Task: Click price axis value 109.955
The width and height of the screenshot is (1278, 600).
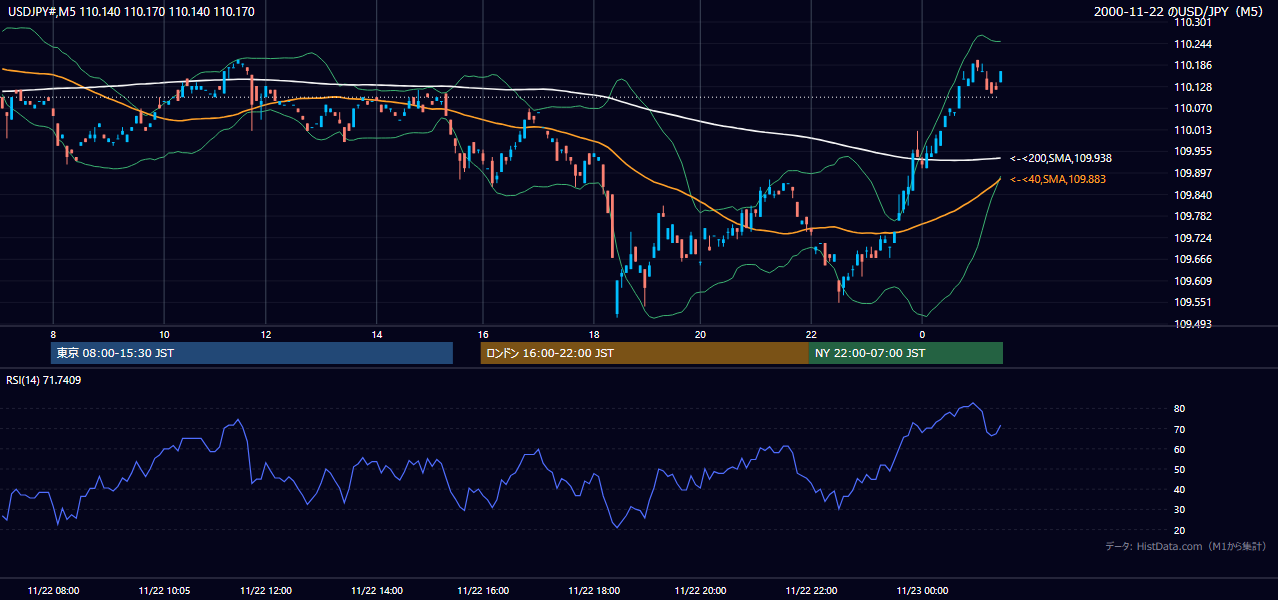Action: pos(1195,151)
